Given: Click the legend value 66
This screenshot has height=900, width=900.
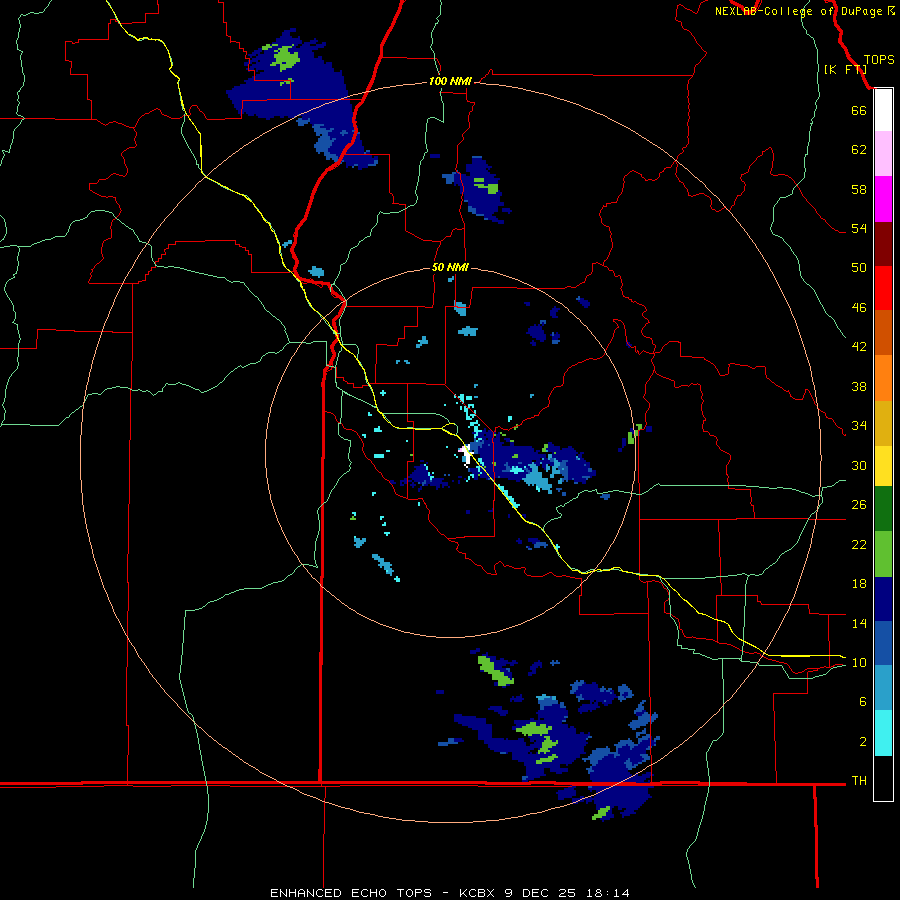Looking at the screenshot, I should click(859, 110).
